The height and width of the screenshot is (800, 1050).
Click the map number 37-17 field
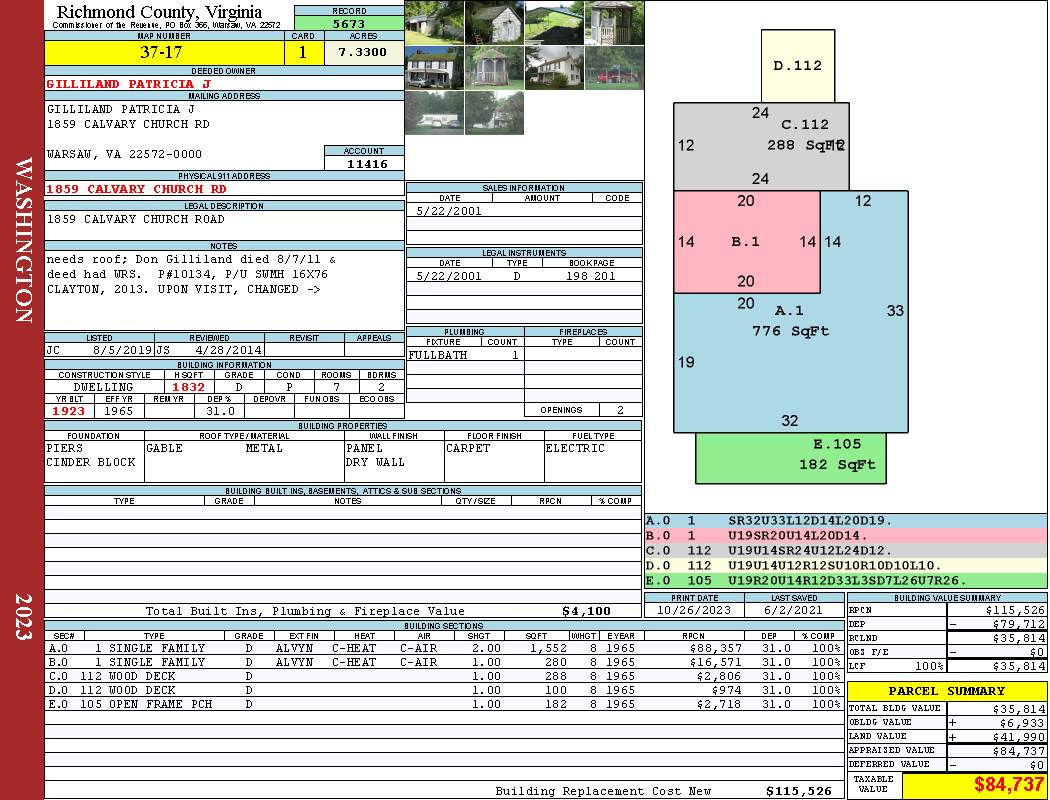pos(164,52)
